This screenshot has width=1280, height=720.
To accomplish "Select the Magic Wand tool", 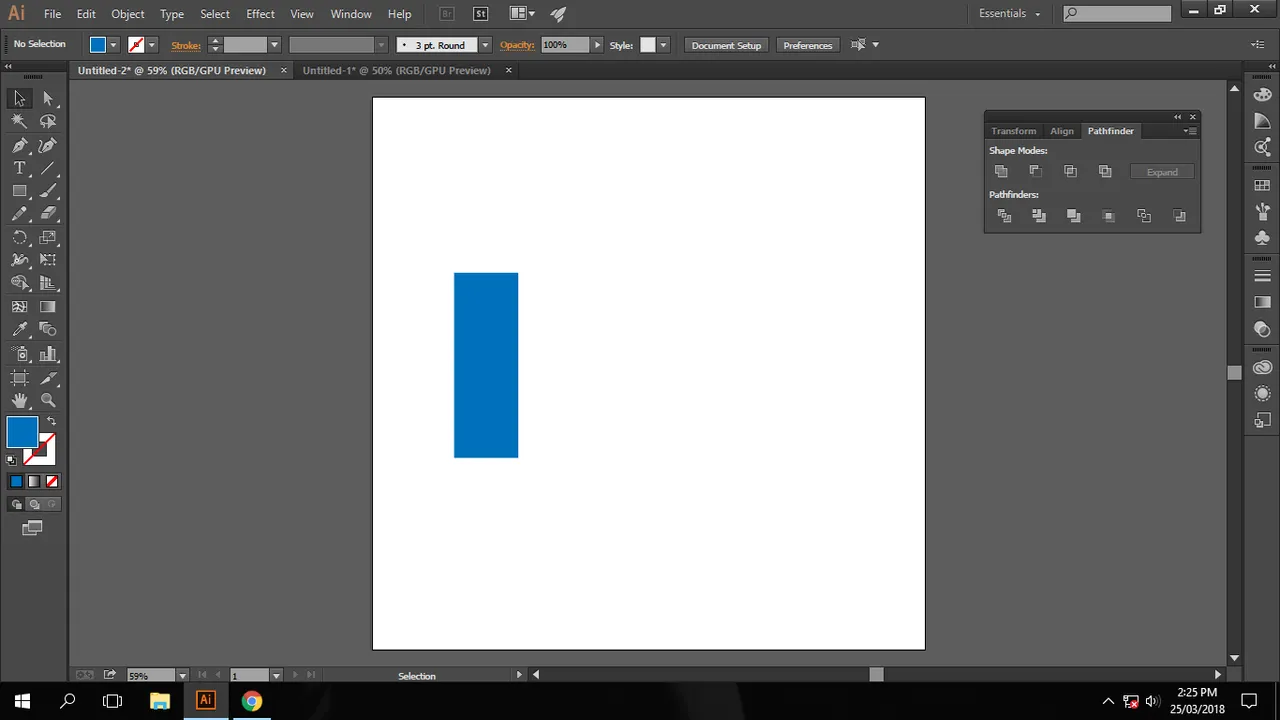I will coord(19,121).
